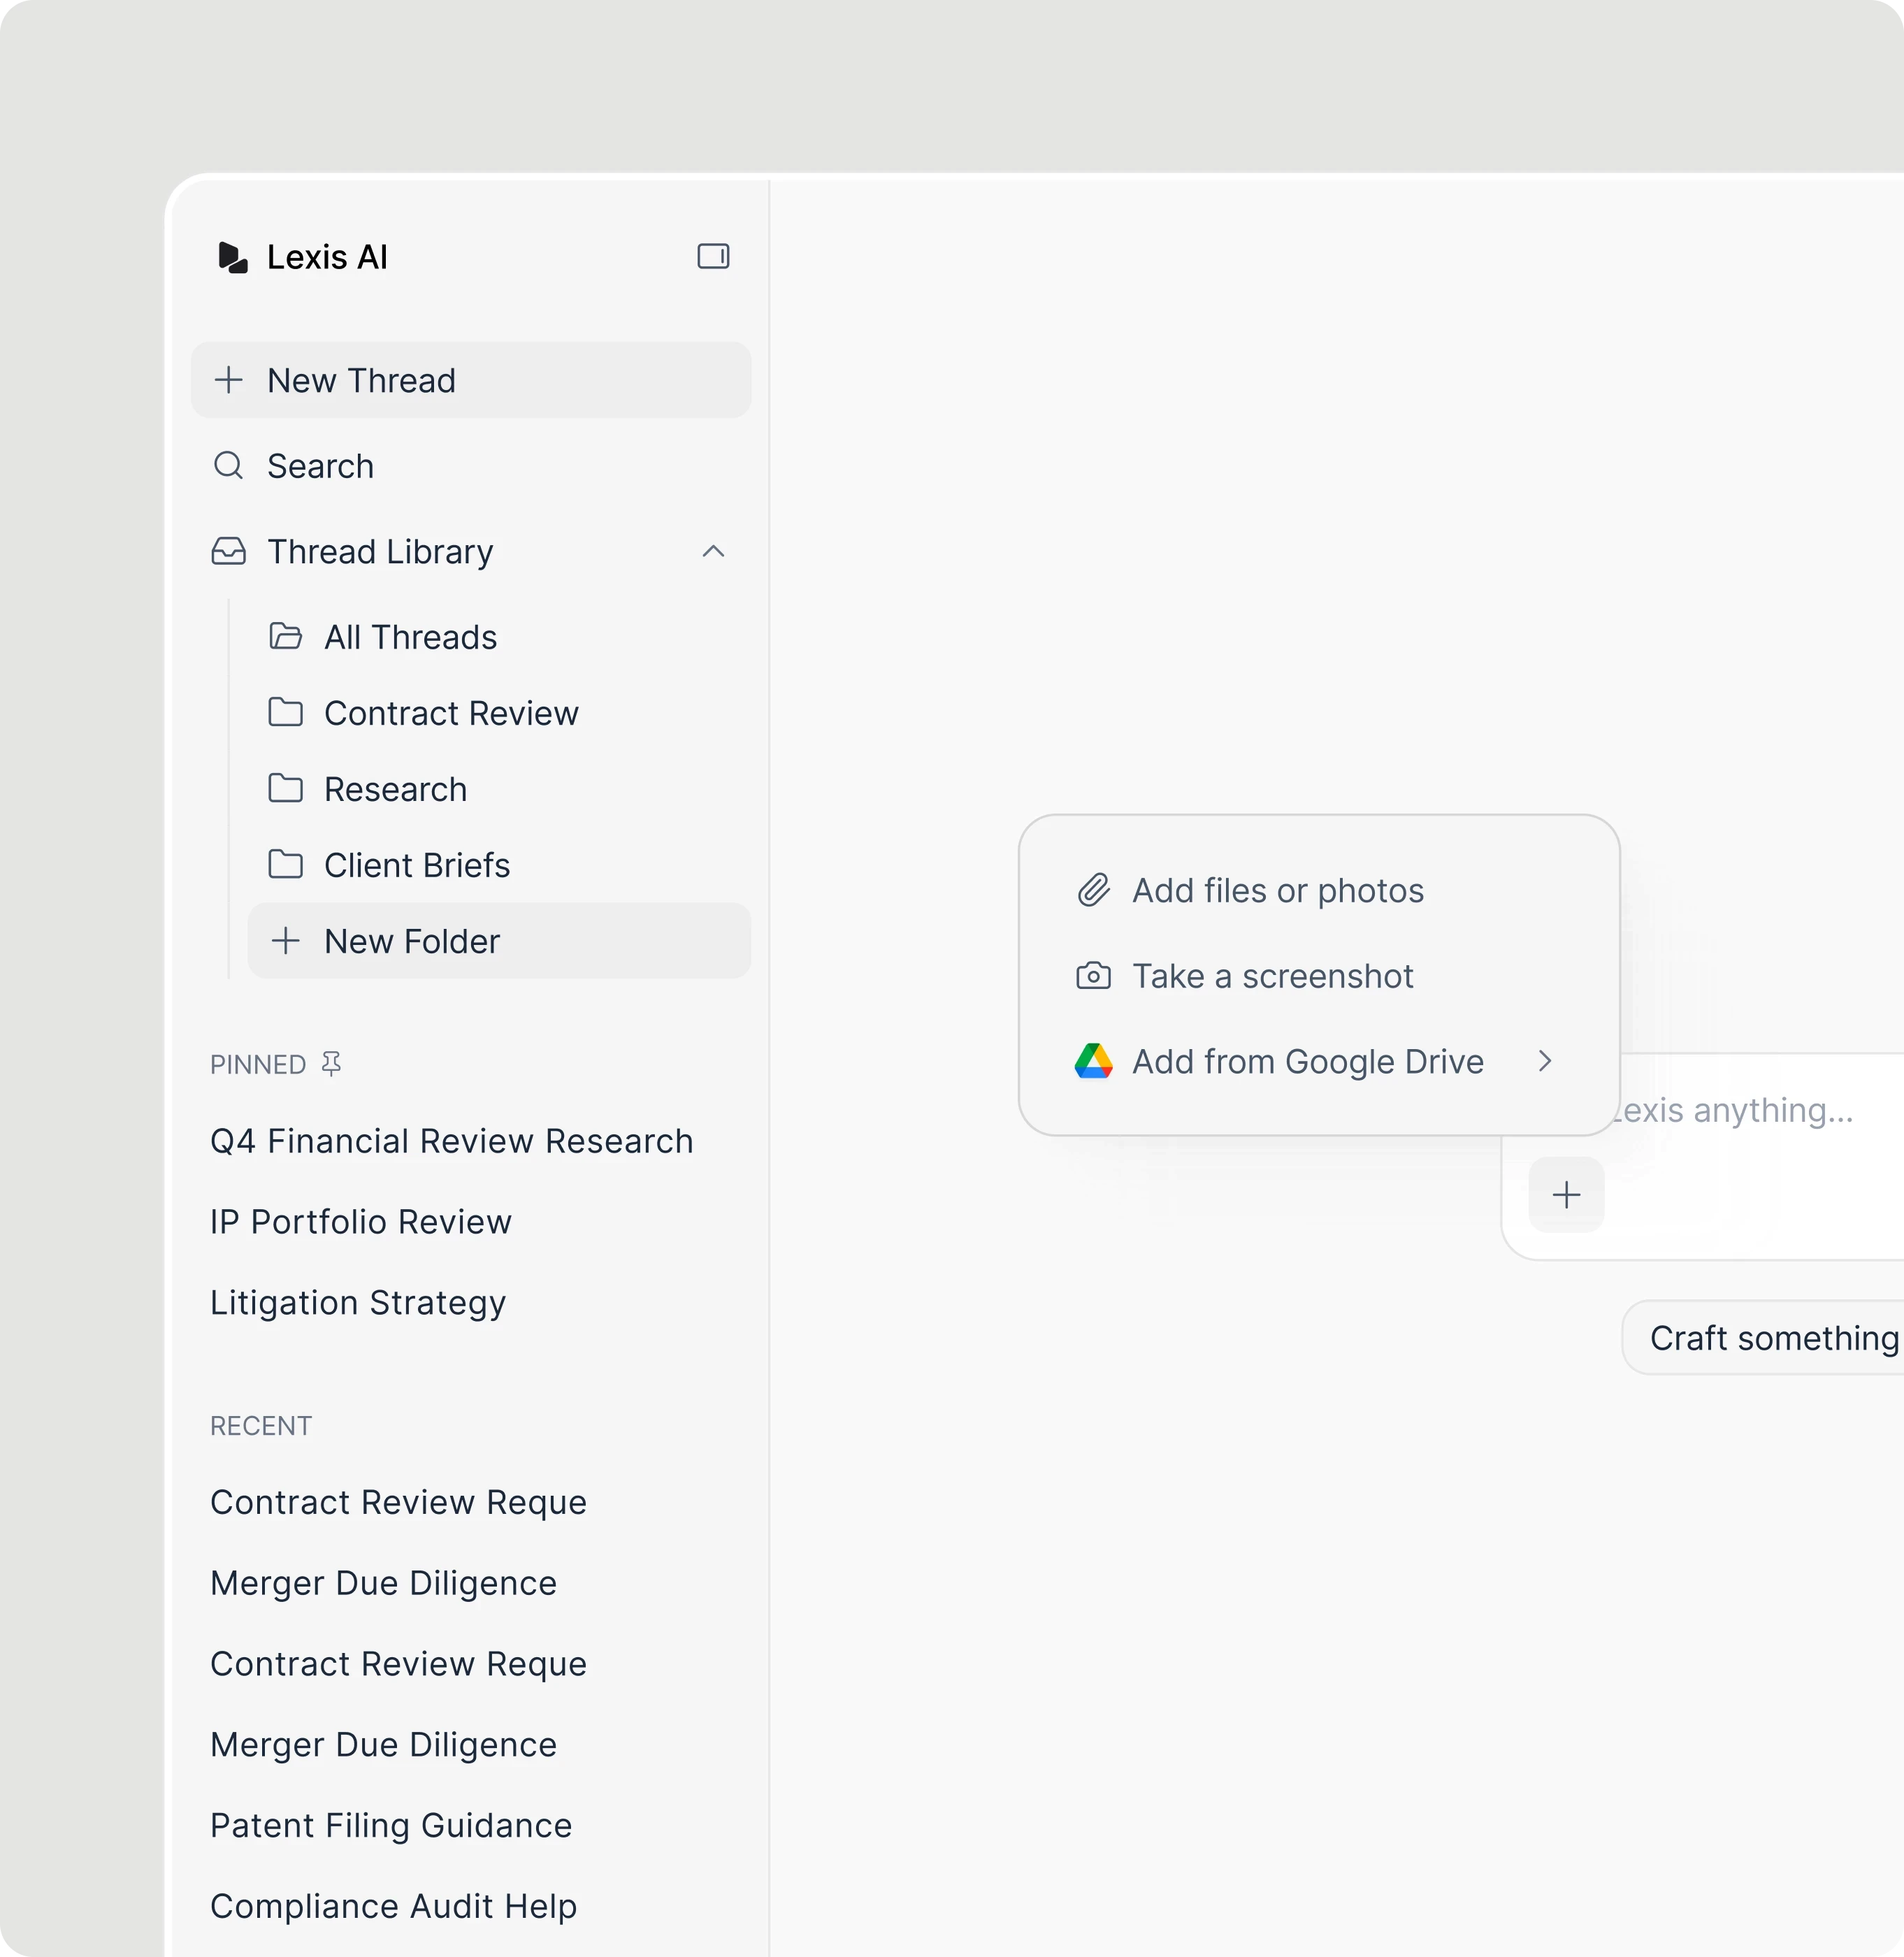Click the folder icon beside Contract Review
Screen dimensions: 1904x1957
[x=286, y=712]
